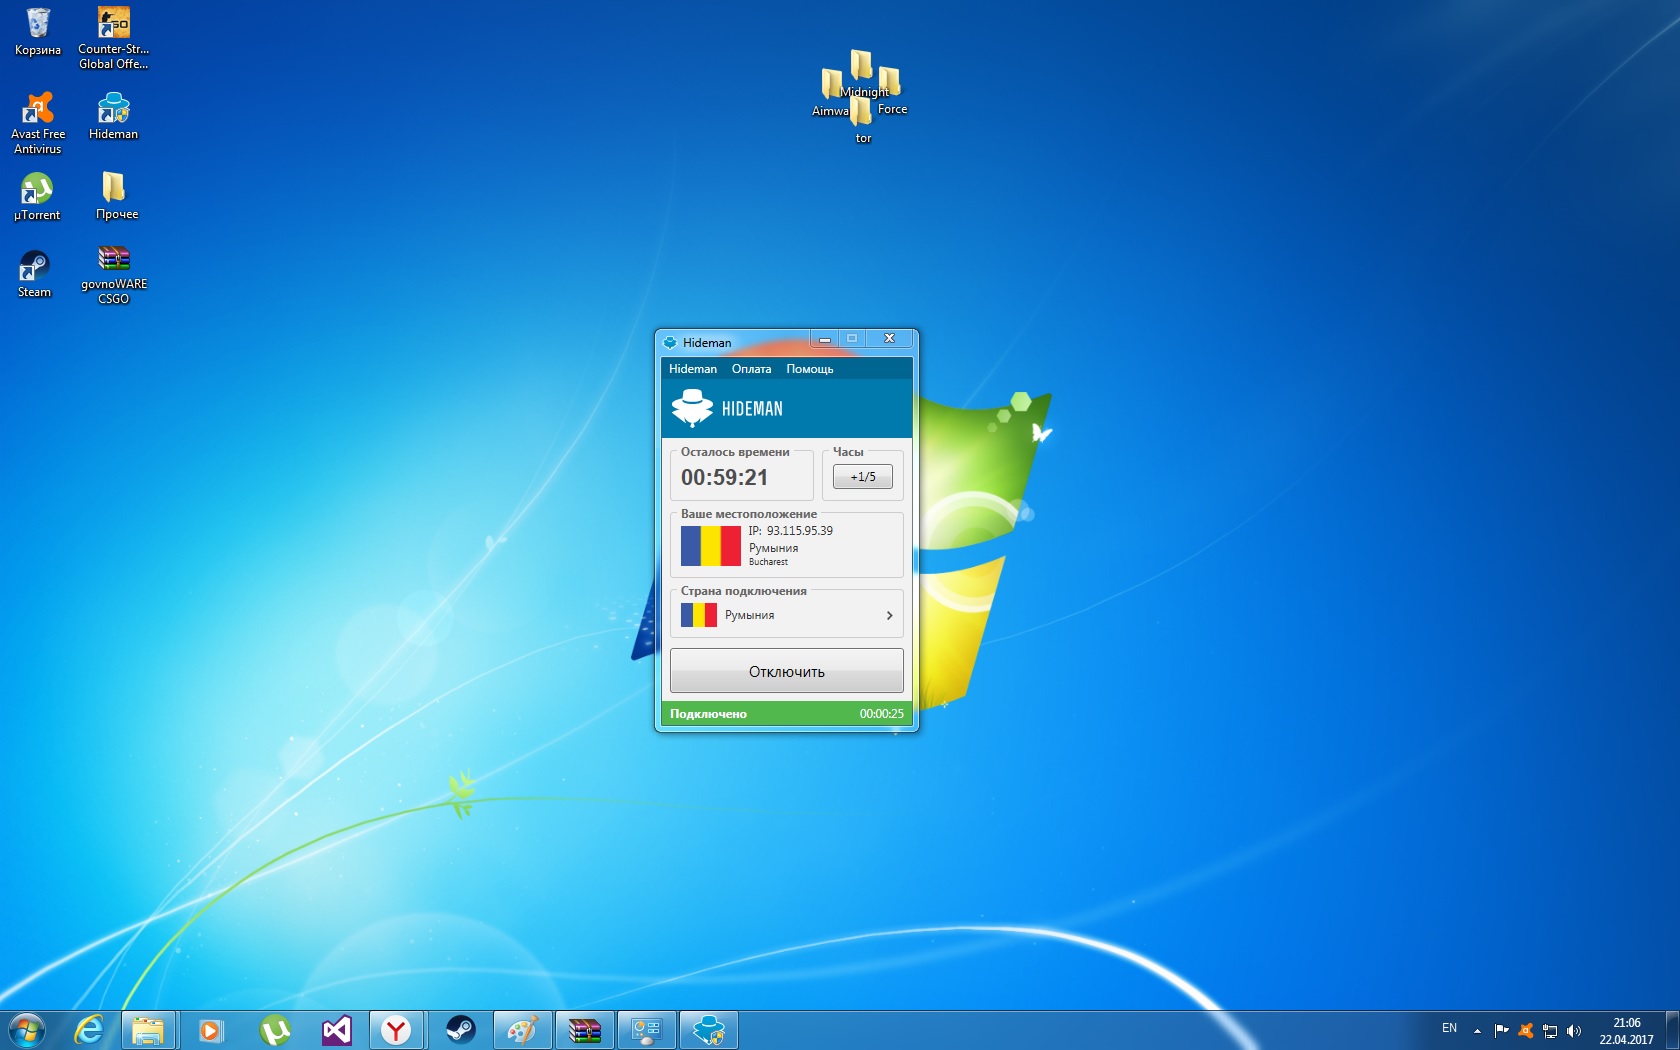Image resolution: width=1680 pixels, height=1050 pixels.
Task: Switch to Hideman in the taskbar
Action: point(709,1030)
